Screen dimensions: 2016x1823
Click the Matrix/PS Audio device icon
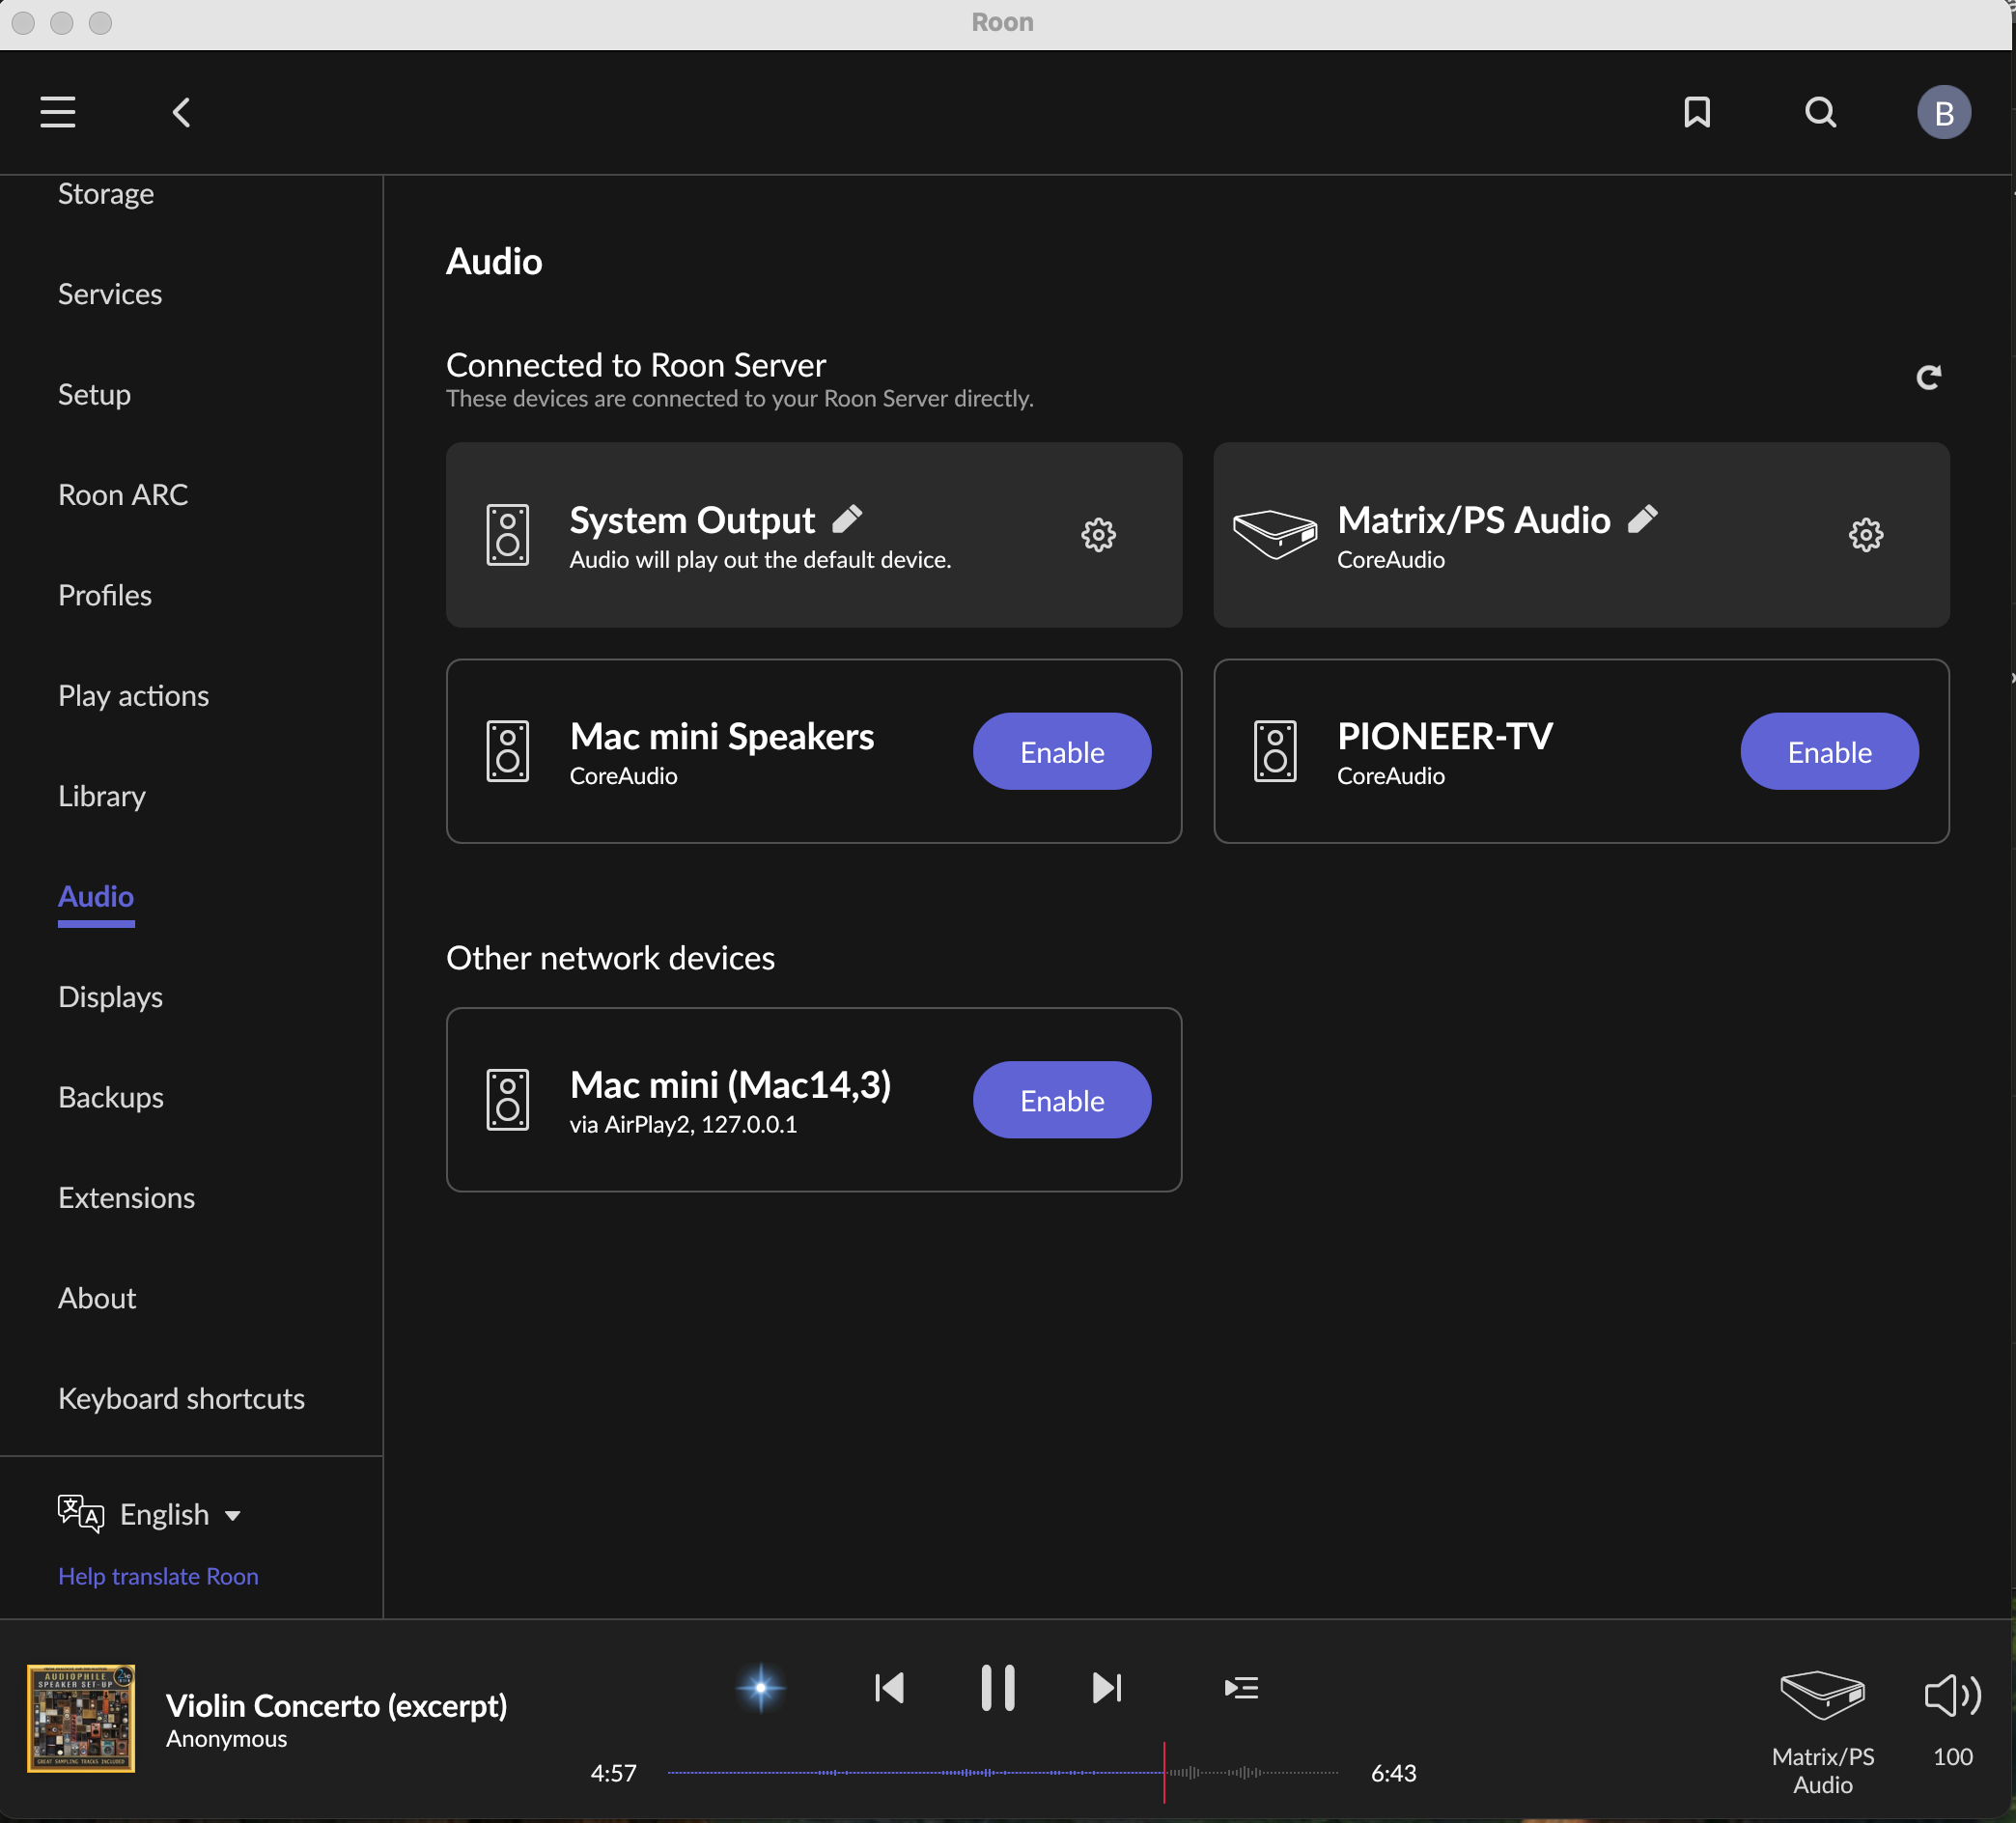point(1274,534)
